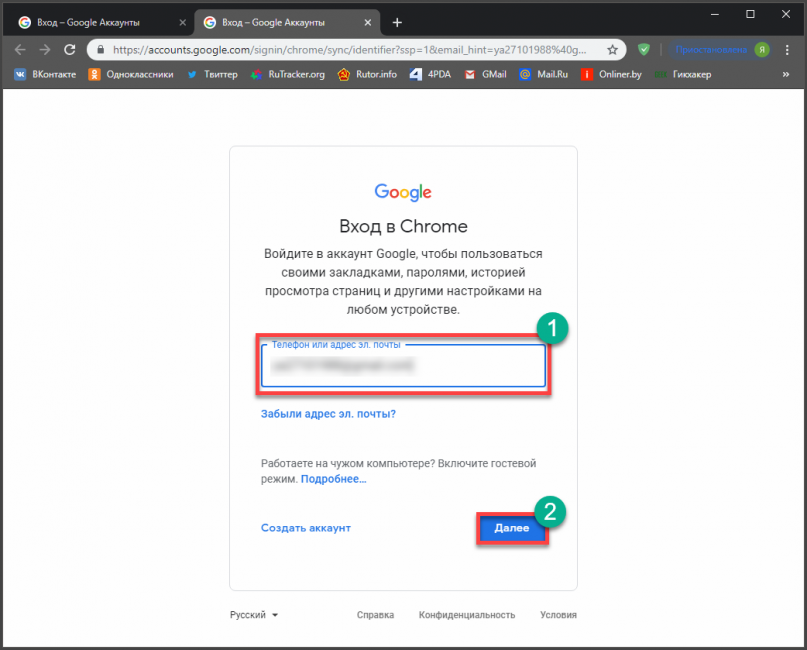Open the 4PDA bookmark
The height and width of the screenshot is (650, 807).
click(x=430, y=75)
